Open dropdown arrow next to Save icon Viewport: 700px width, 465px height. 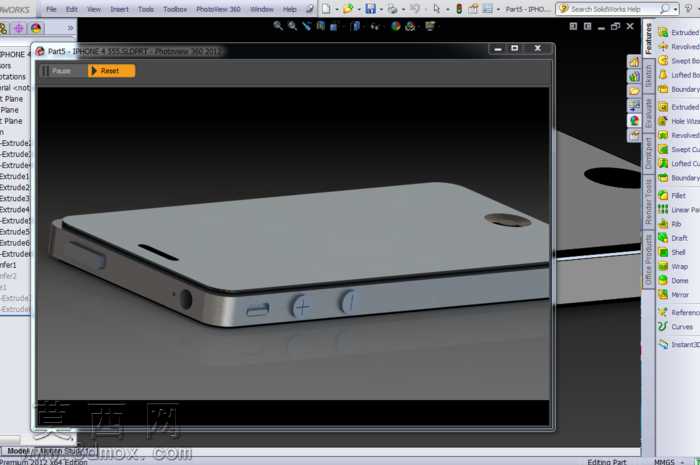[x=381, y=9]
